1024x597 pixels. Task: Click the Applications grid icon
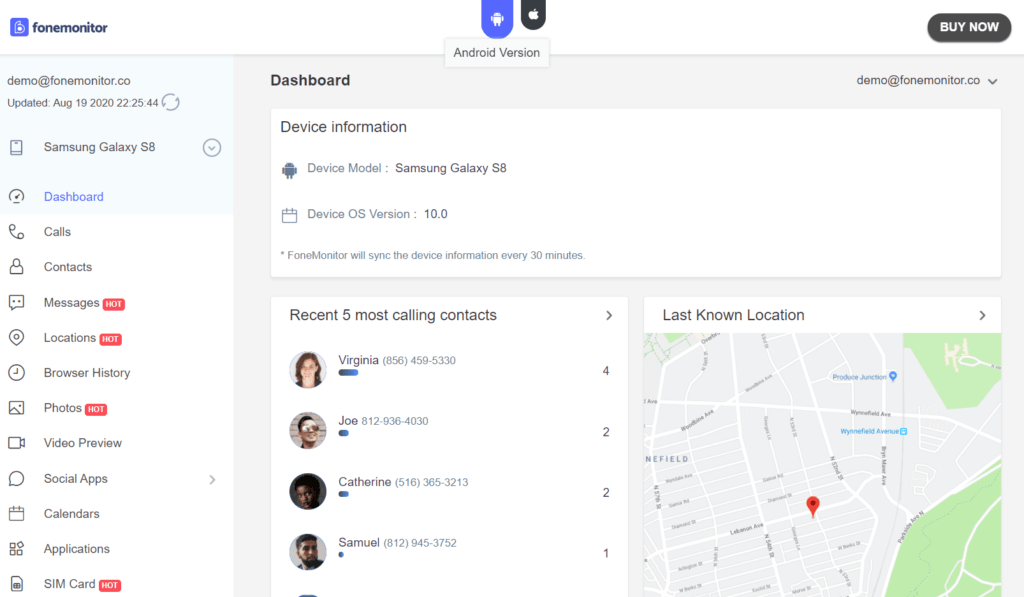point(16,549)
